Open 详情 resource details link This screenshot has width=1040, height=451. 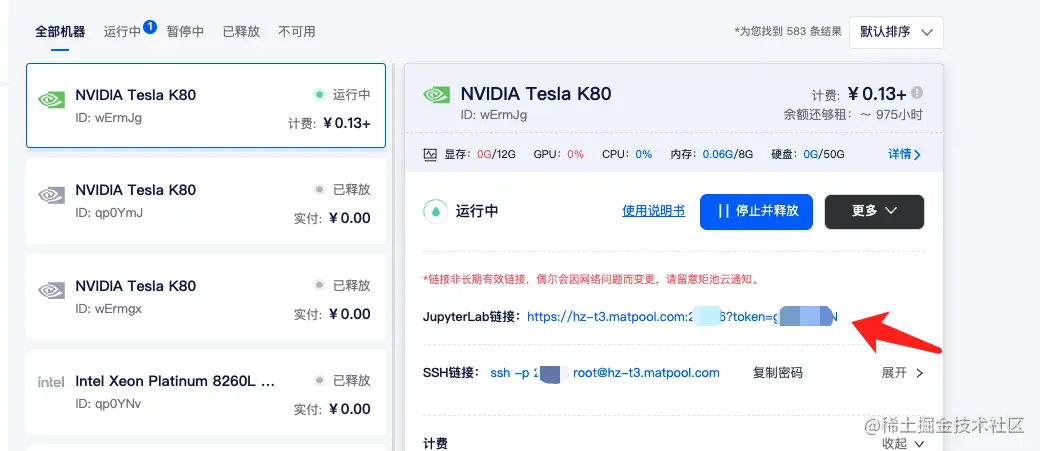(x=905, y=155)
